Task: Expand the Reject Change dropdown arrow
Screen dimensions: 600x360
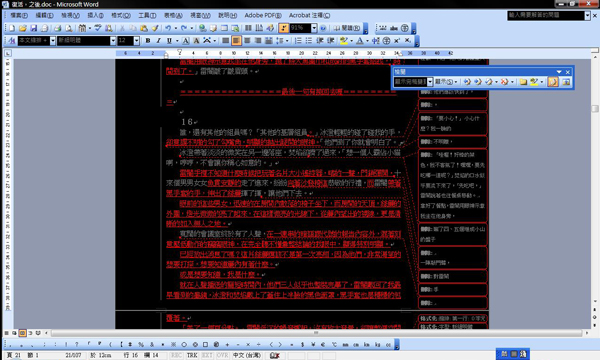Action: [x=512, y=82]
